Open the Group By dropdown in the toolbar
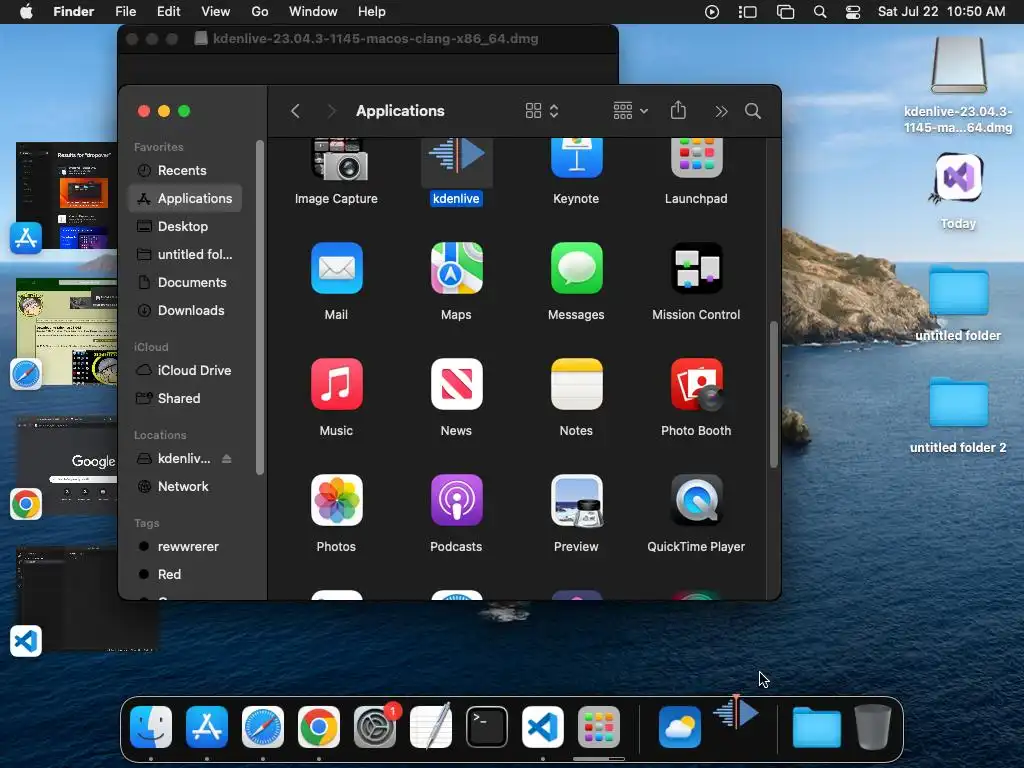The image size is (1024, 768). point(630,111)
